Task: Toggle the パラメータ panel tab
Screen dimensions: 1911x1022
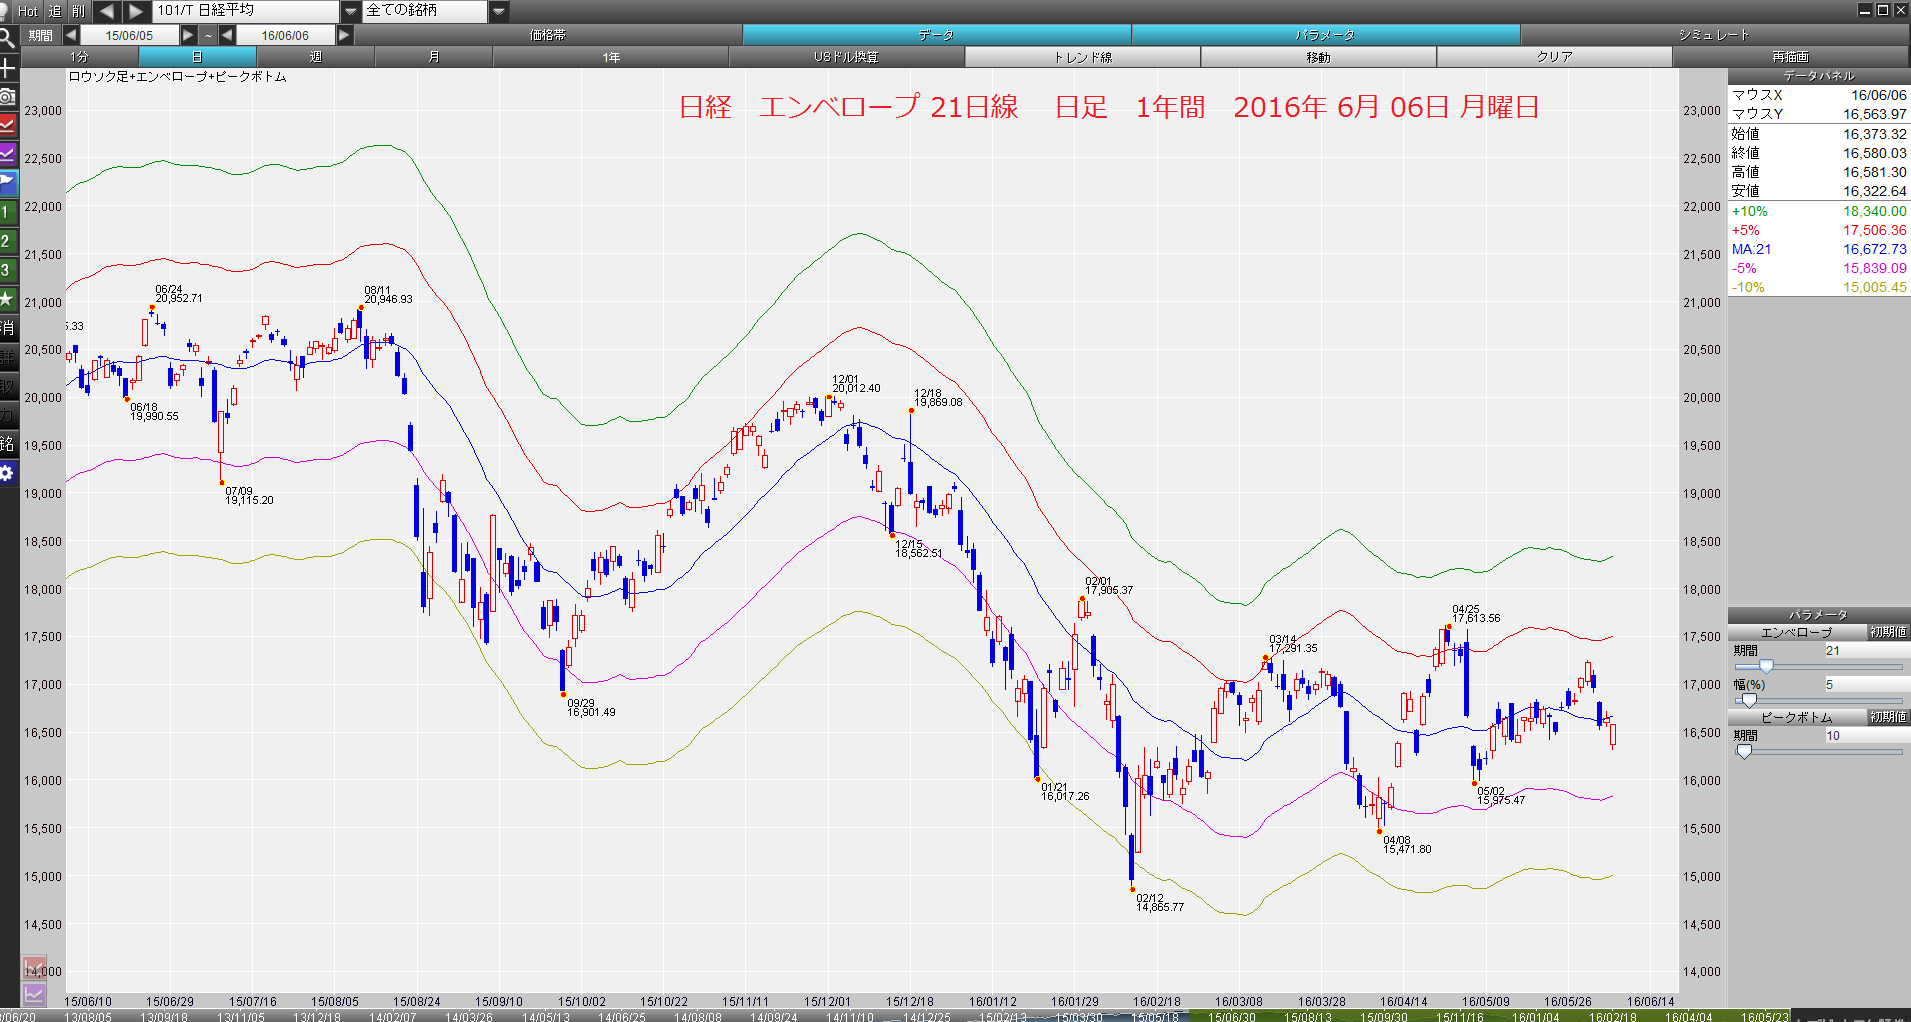Action: point(1325,35)
